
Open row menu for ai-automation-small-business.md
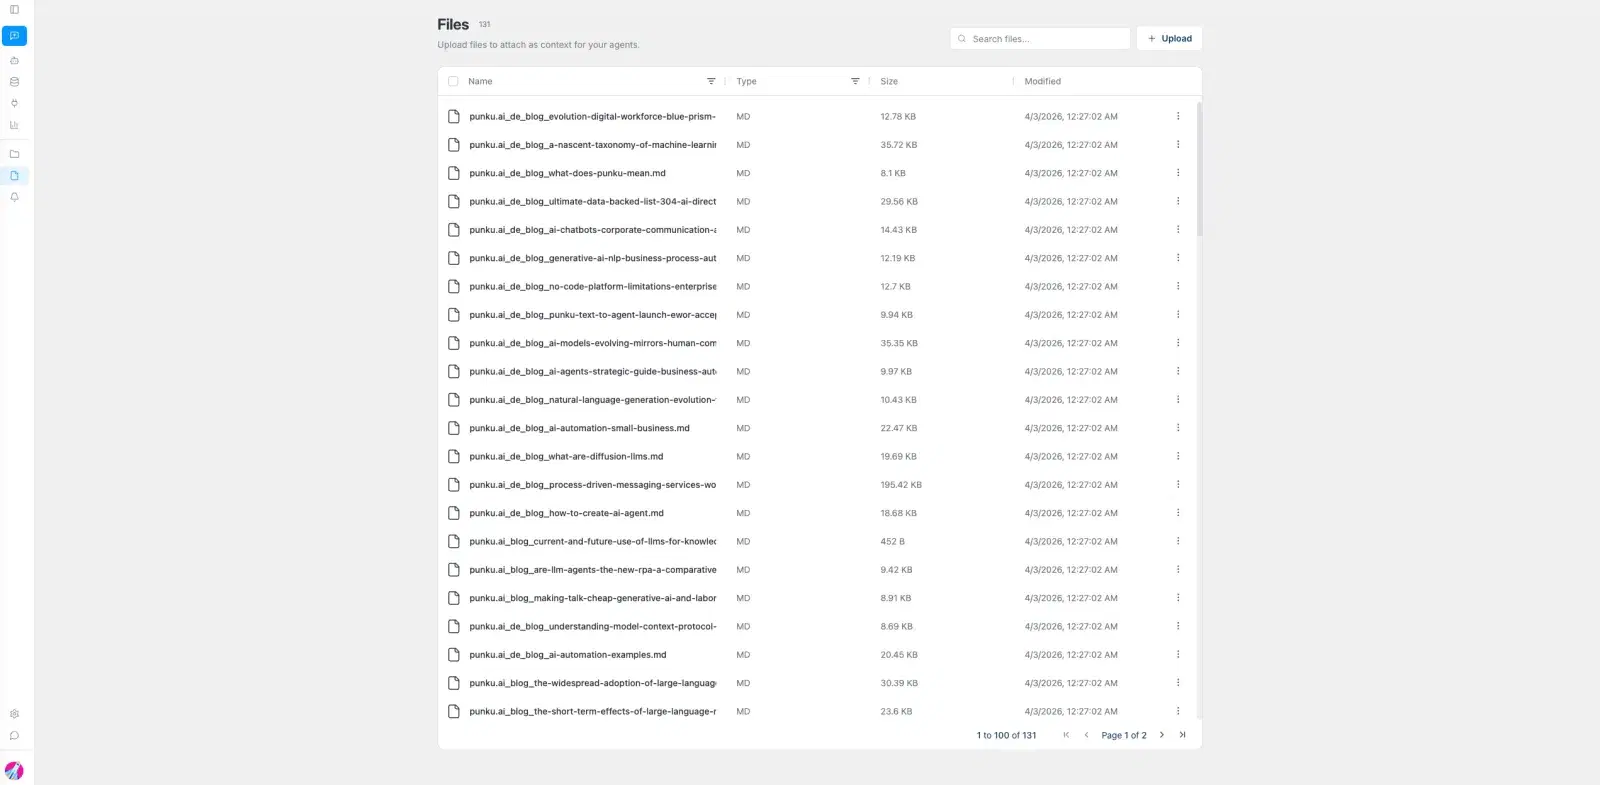coord(1178,428)
